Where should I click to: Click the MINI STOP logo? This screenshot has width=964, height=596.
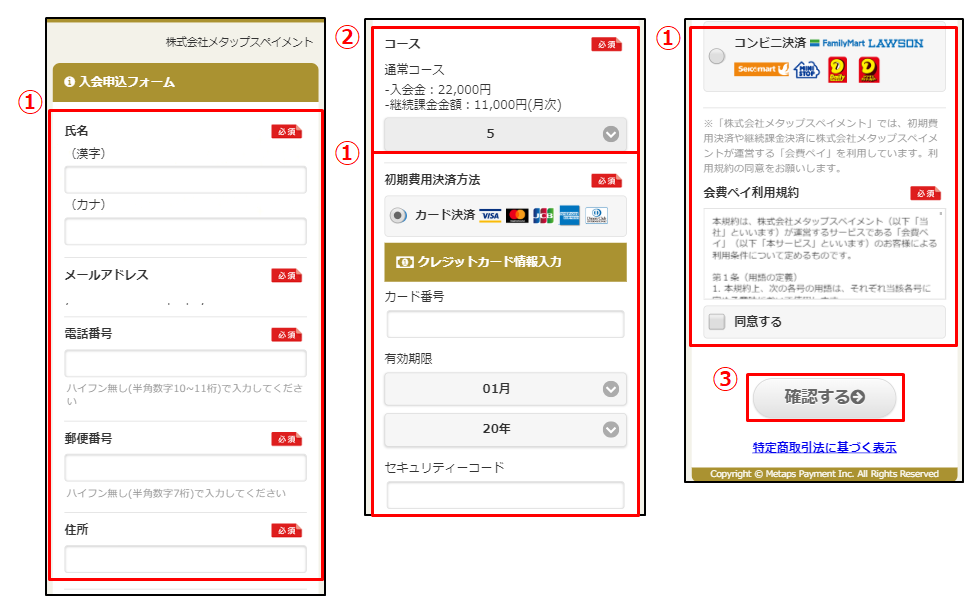tap(805, 69)
